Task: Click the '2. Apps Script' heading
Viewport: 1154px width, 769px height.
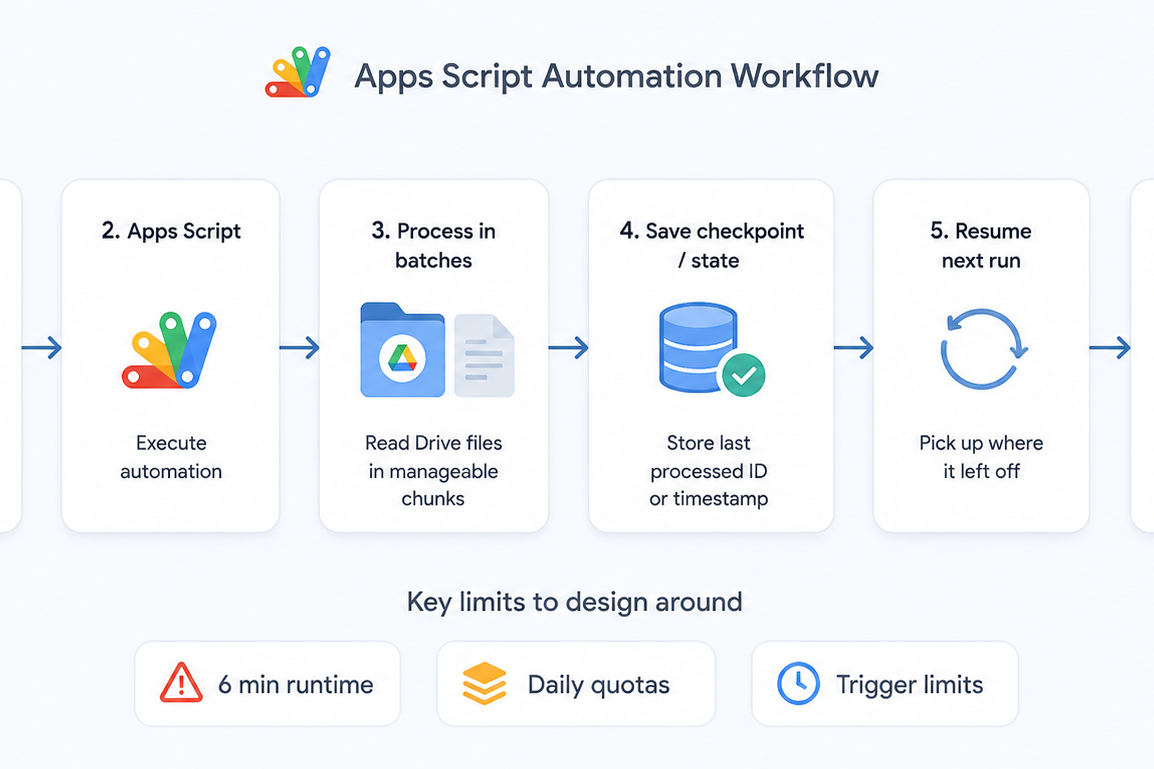Action: click(x=171, y=231)
